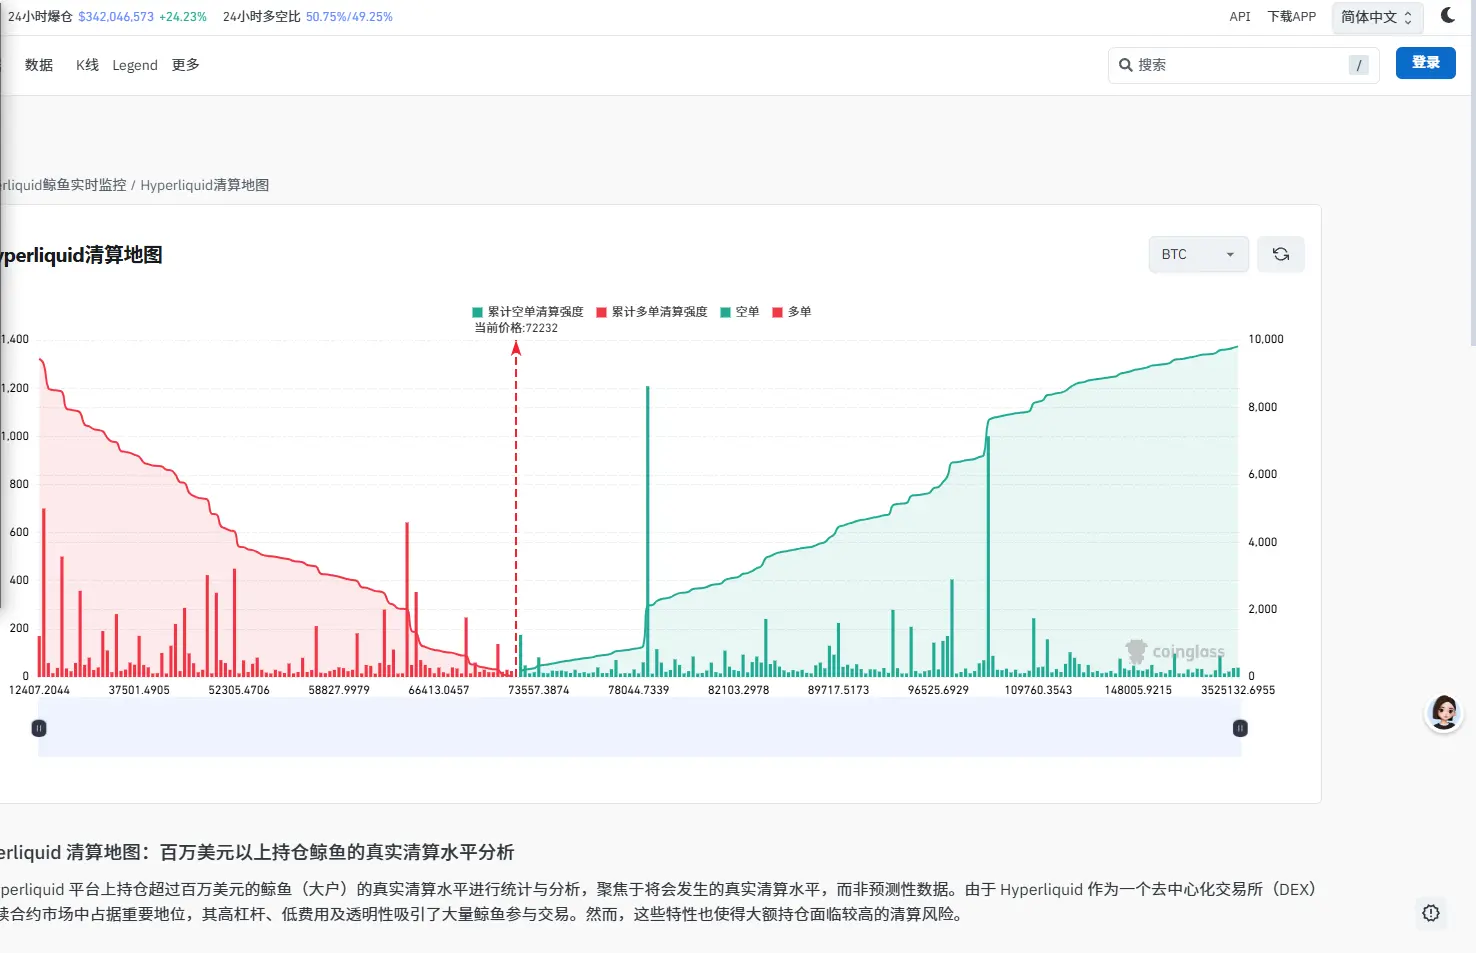
Task: Refresh the liquidation map chart
Action: [1281, 255]
